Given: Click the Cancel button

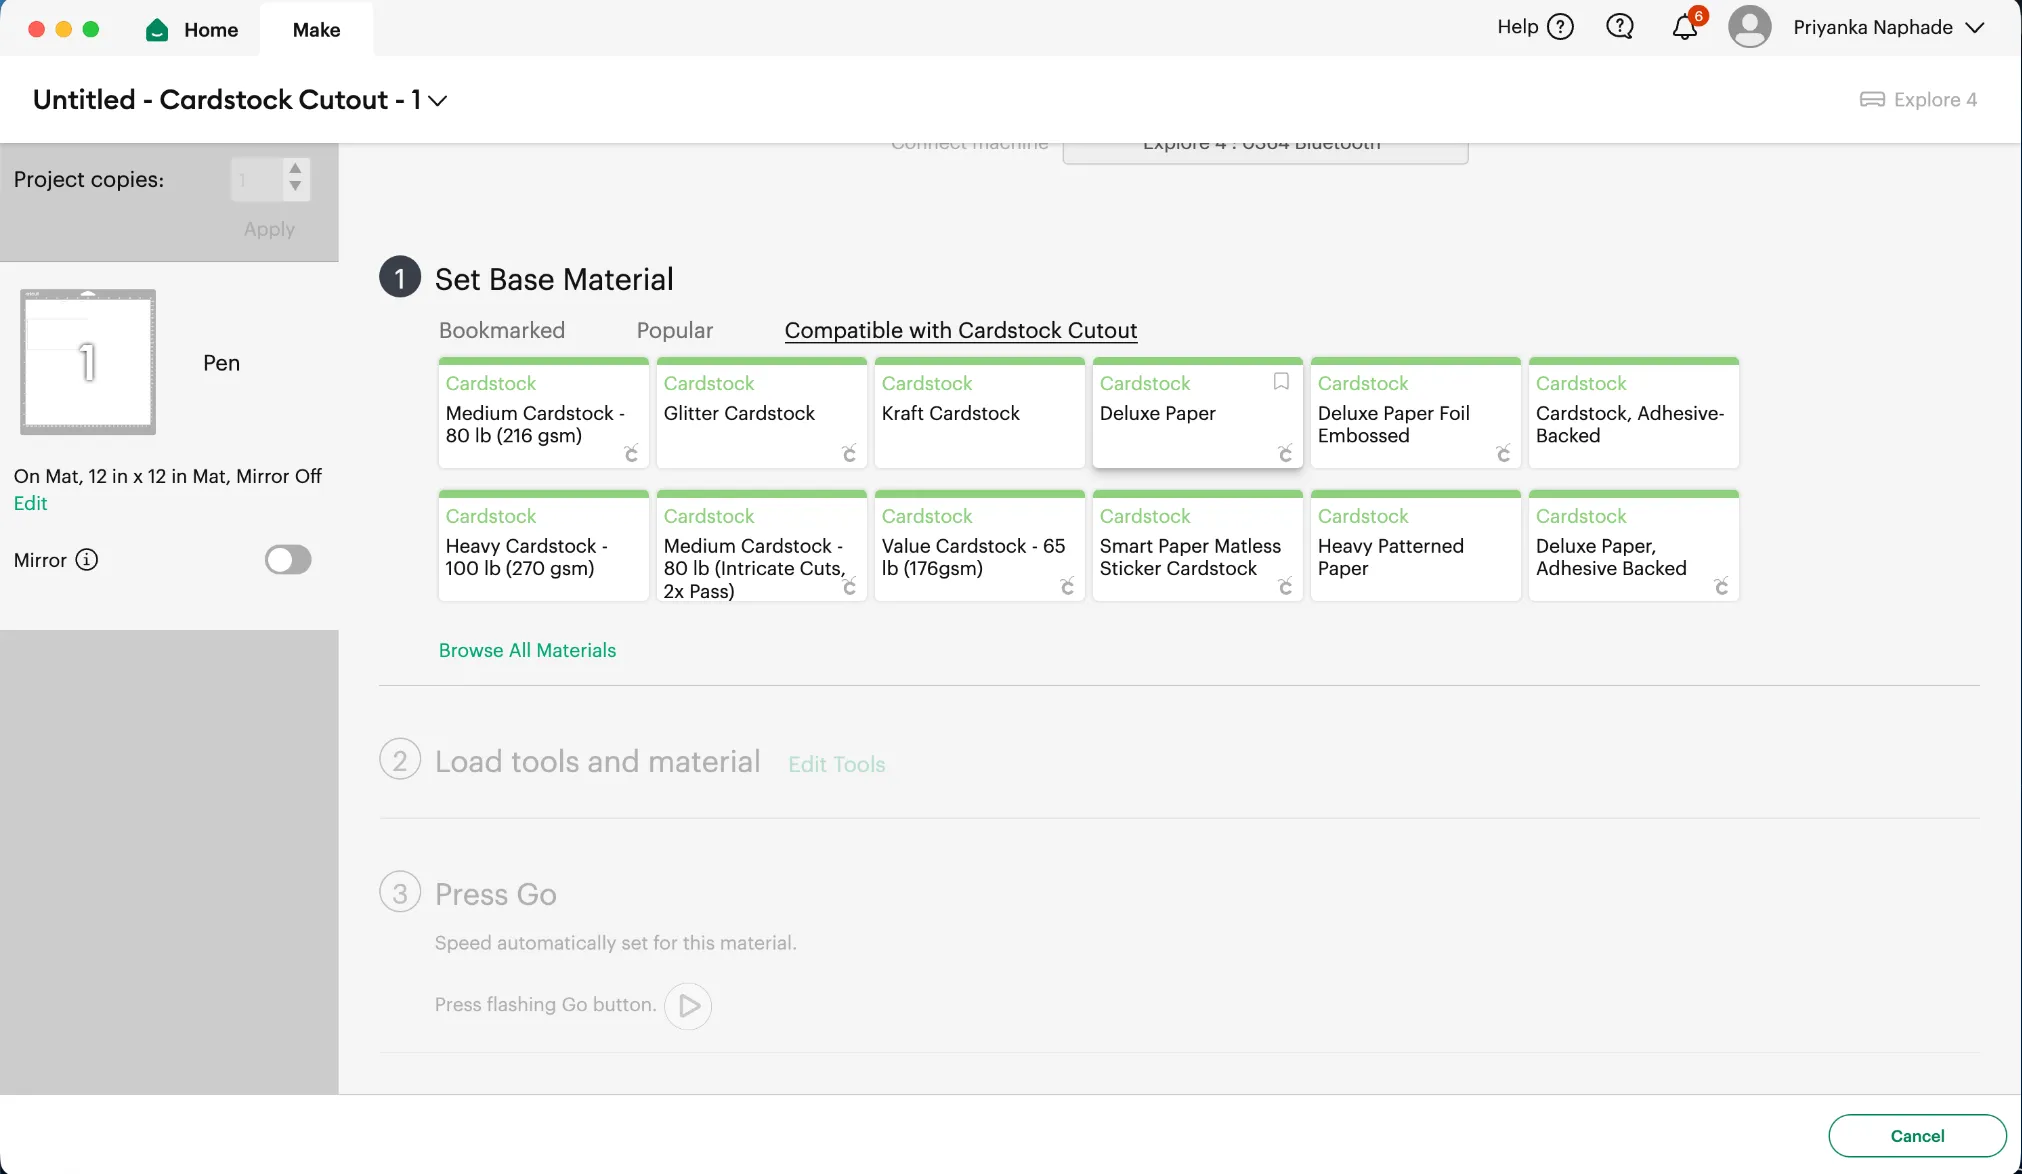Looking at the screenshot, I should pyautogui.click(x=1917, y=1136).
